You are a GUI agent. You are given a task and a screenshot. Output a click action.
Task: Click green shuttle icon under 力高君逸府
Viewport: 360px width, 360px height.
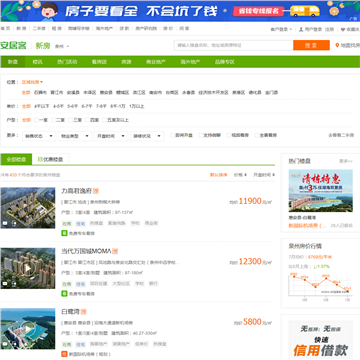[x=64, y=233]
